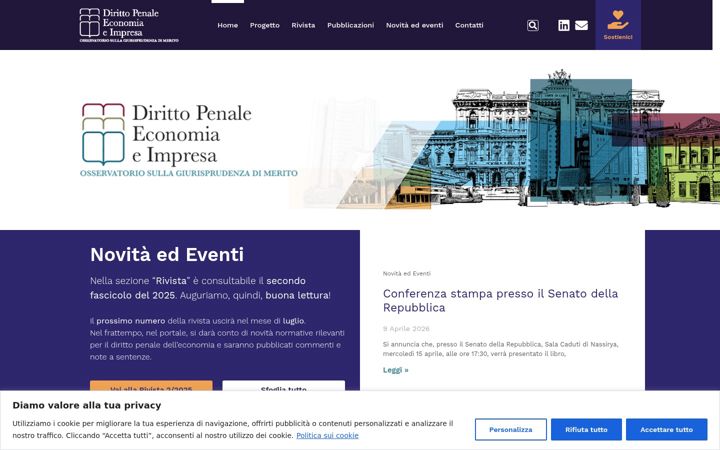
Task: Open the Rivista menu item
Action: click(x=303, y=25)
